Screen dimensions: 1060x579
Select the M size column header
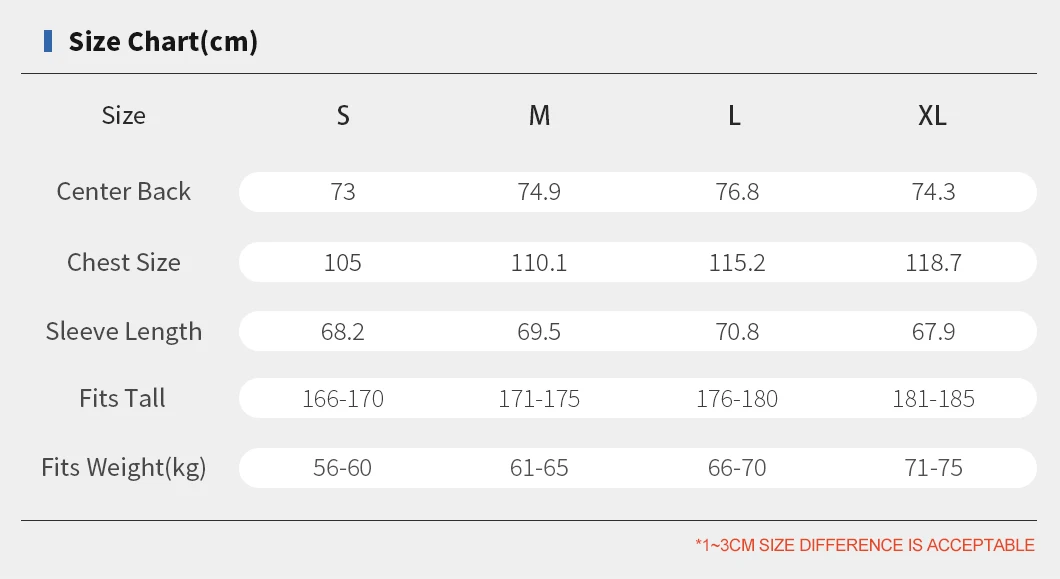[539, 116]
